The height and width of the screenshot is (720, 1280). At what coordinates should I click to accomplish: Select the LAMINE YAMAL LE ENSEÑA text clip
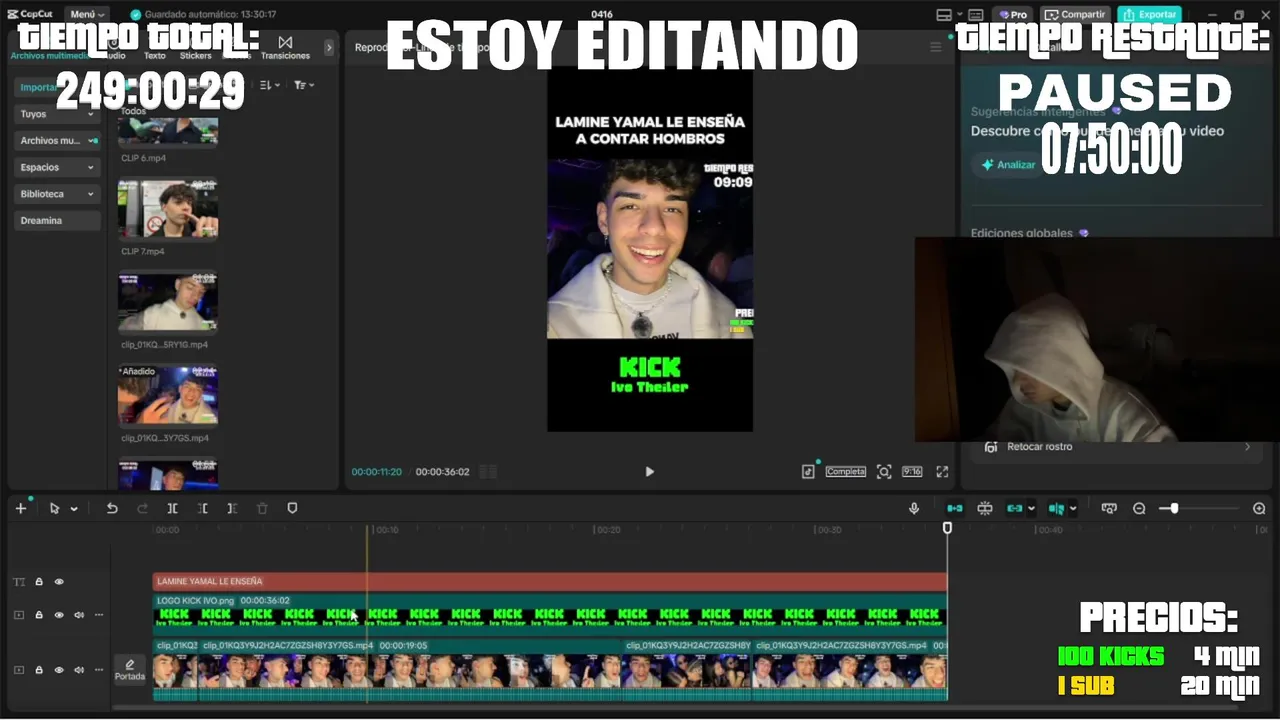[550, 581]
